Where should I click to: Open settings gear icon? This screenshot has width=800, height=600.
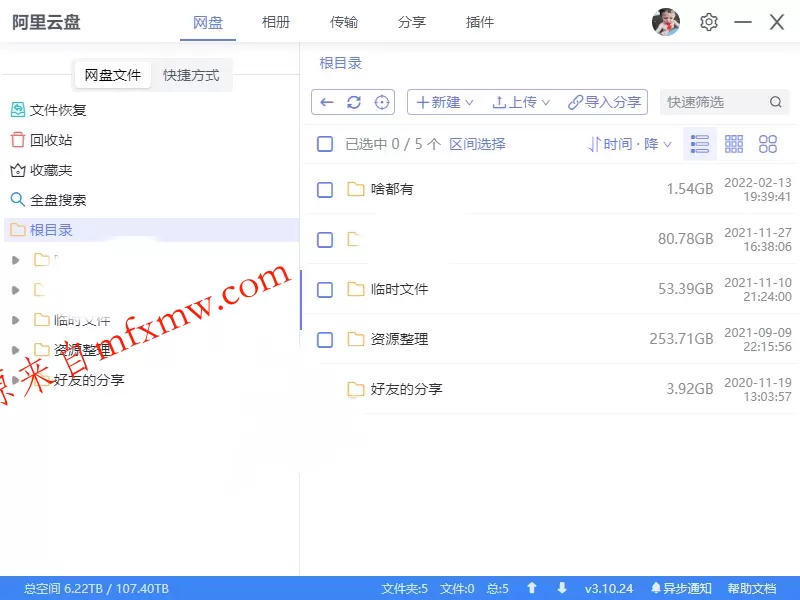click(709, 22)
